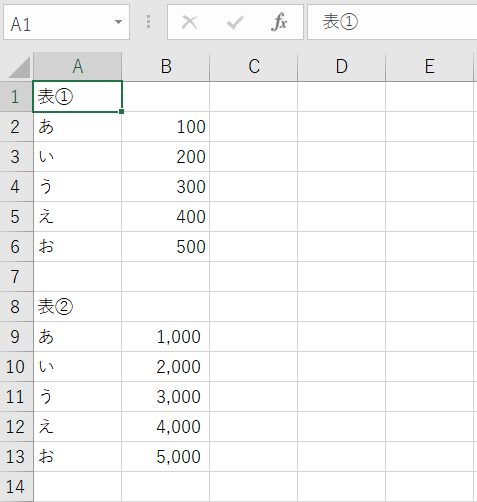This screenshot has height=502, width=477.
Task: Click cell A12 containing え
Action: 78,427
